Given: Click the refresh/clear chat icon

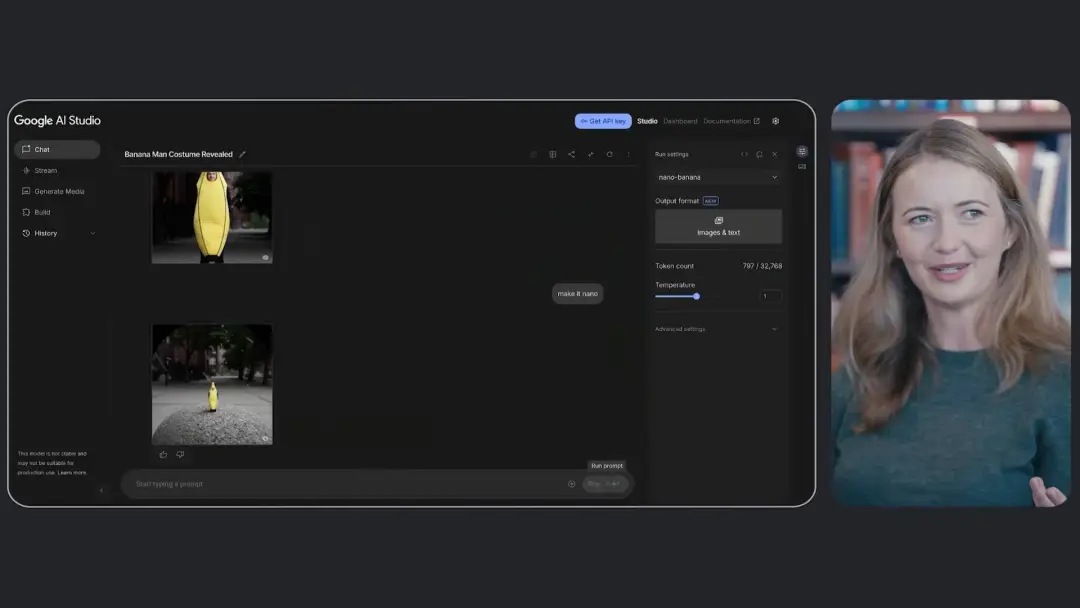Looking at the screenshot, I should pyautogui.click(x=610, y=154).
